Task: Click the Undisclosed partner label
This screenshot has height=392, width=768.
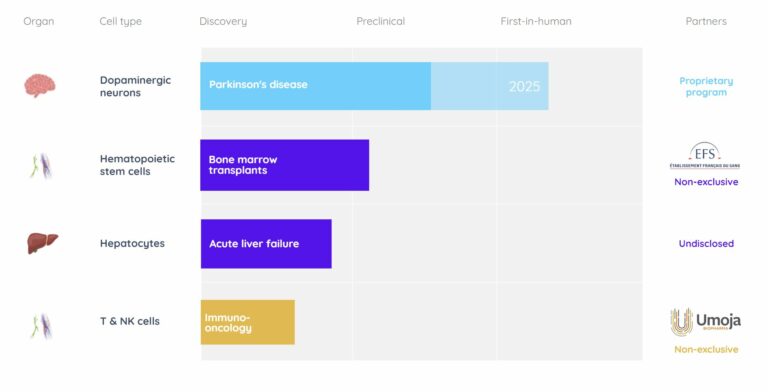Action: (x=706, y=244)
